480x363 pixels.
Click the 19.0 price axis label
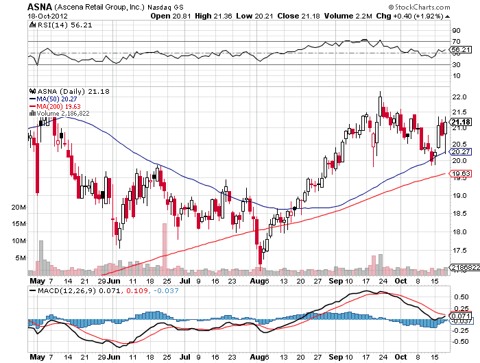pos(459,196)
